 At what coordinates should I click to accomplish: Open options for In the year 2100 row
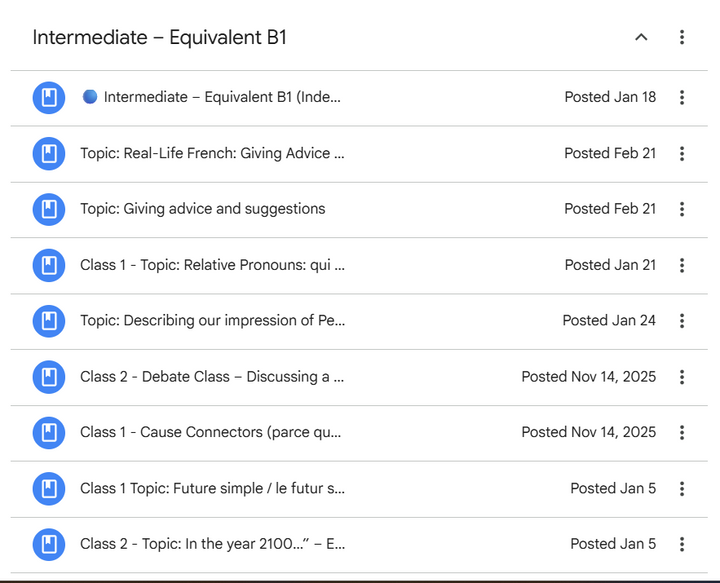(682, 544)
